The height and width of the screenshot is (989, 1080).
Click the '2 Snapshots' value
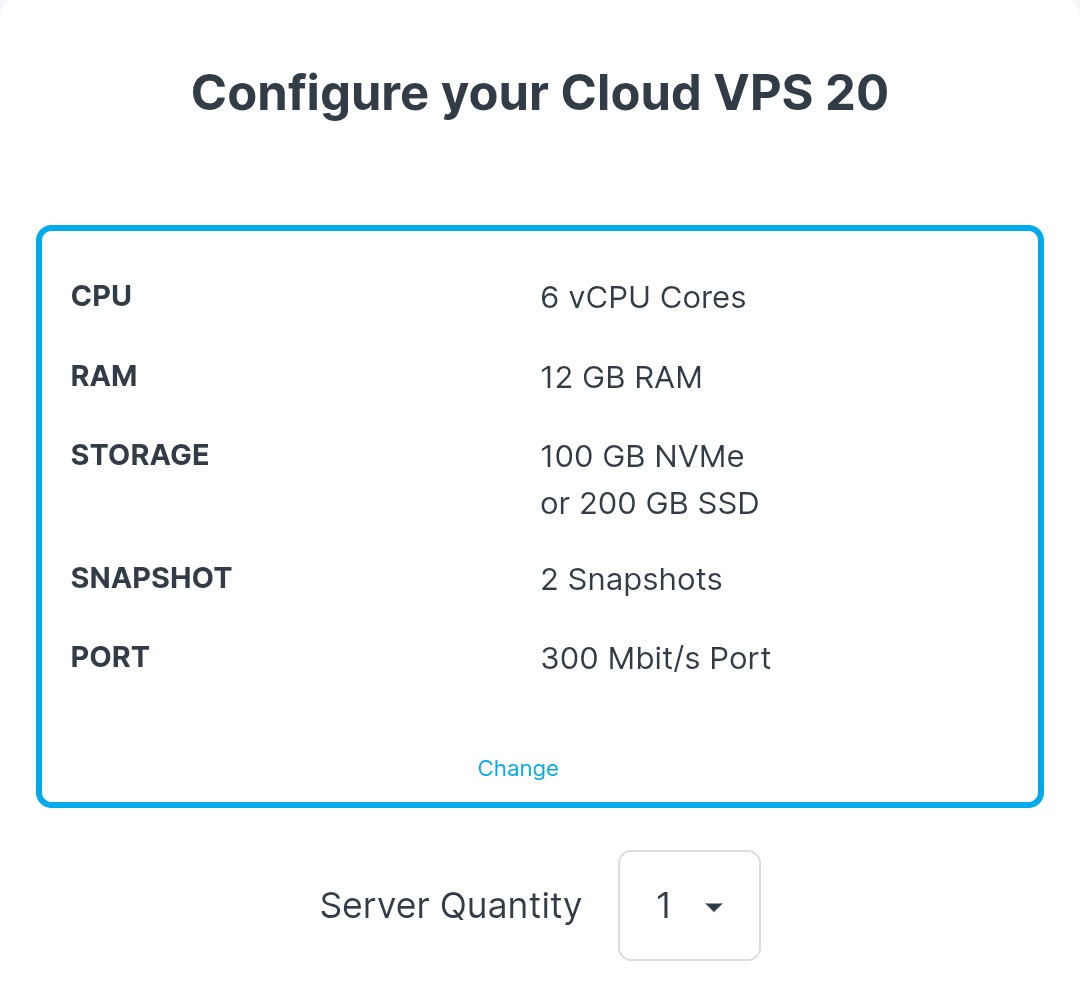[x=631, y=579]
